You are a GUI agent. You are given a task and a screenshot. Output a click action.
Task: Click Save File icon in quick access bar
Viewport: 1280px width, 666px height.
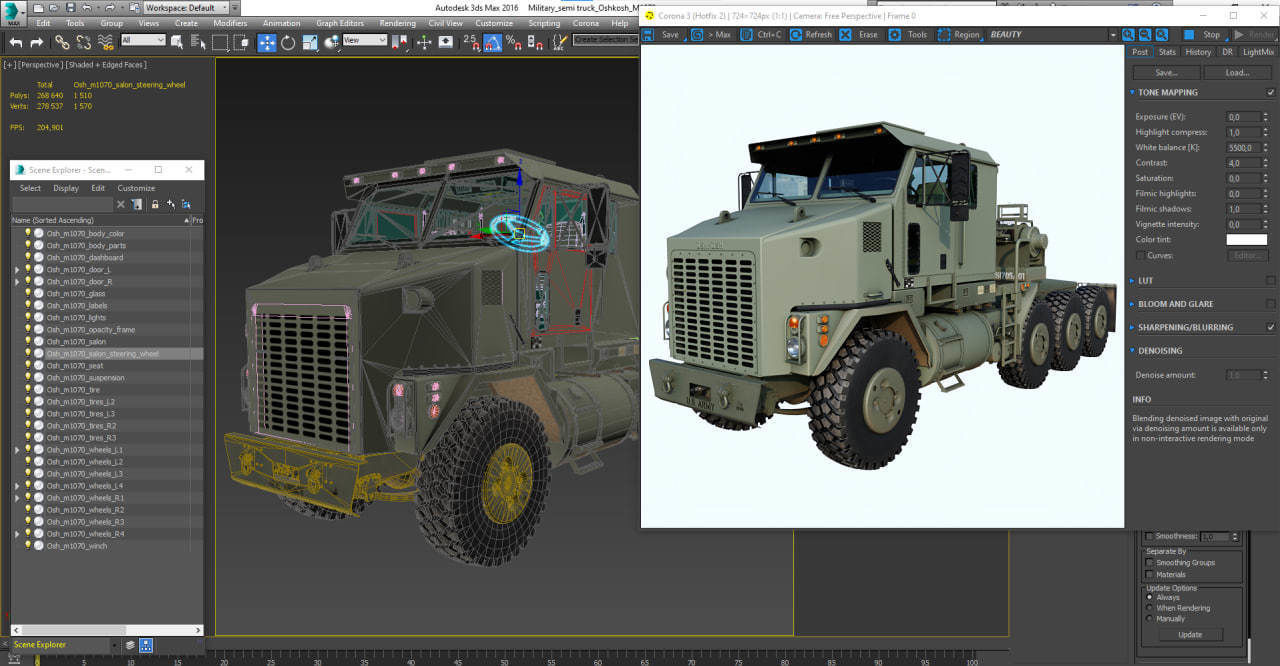[x=70, y=8]
